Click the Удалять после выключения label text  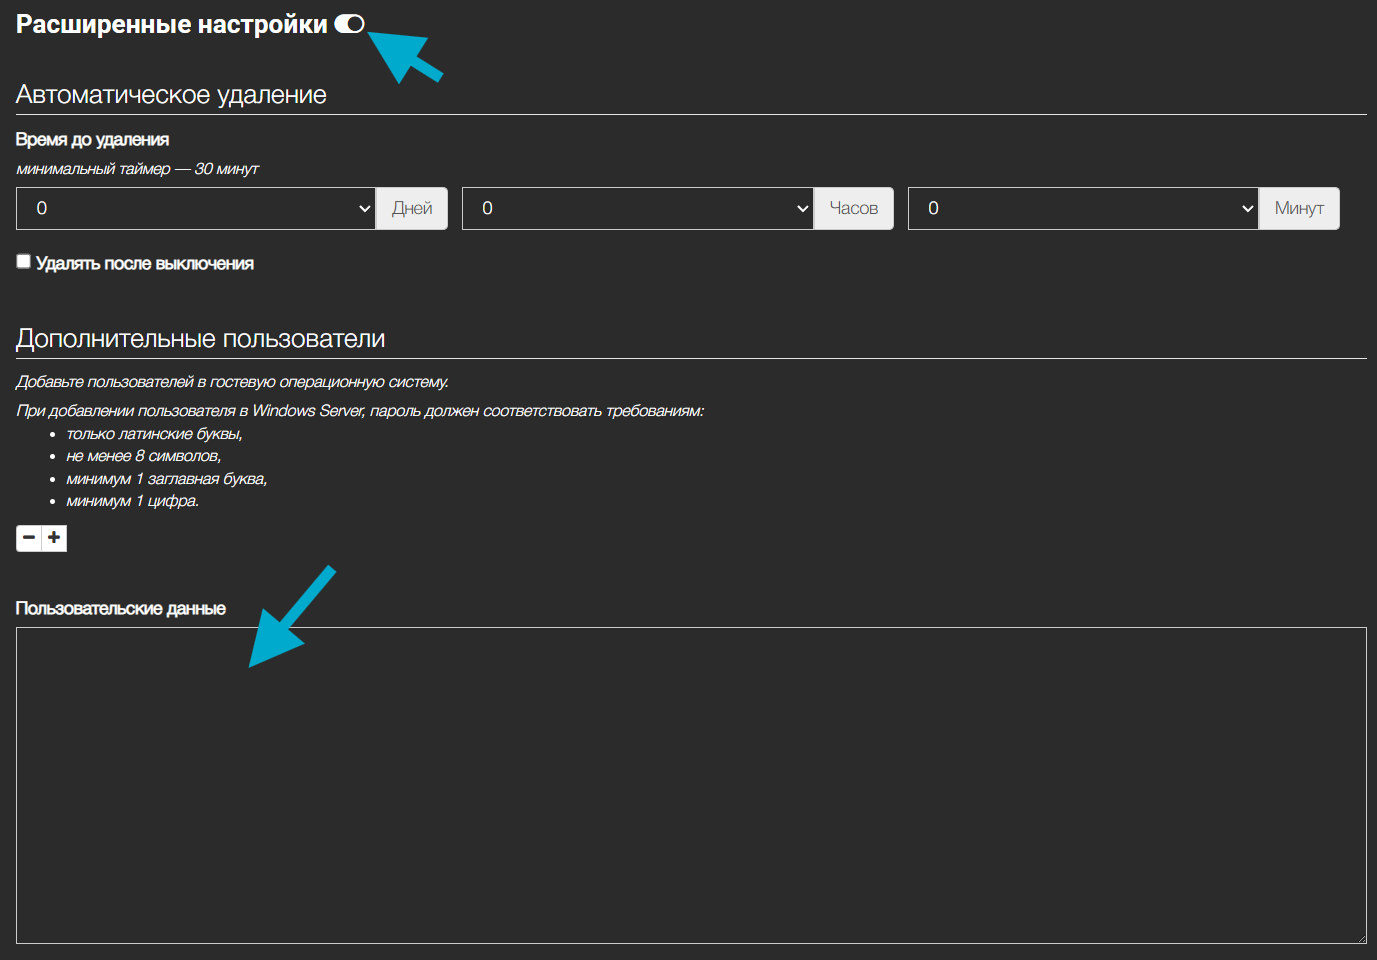click(x=145, y=264)
